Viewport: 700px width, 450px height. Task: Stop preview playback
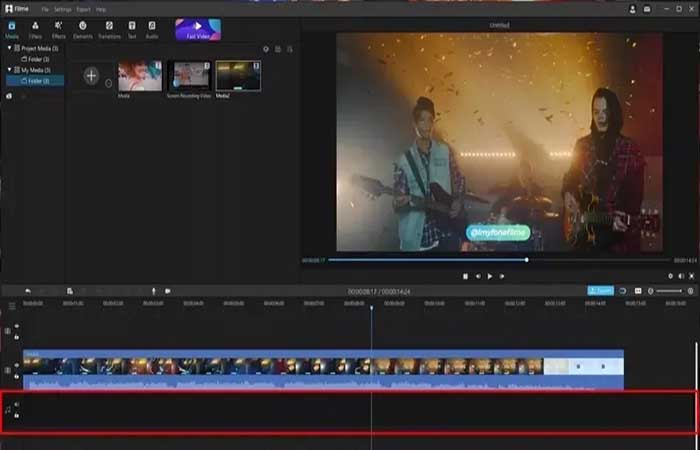click(465, 276)
